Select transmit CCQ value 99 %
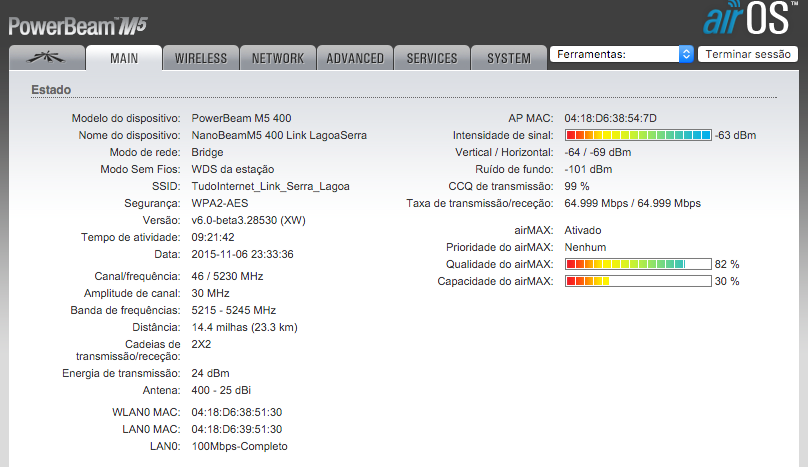The width and height of the screenshot is (808, 467). [577, 186]
